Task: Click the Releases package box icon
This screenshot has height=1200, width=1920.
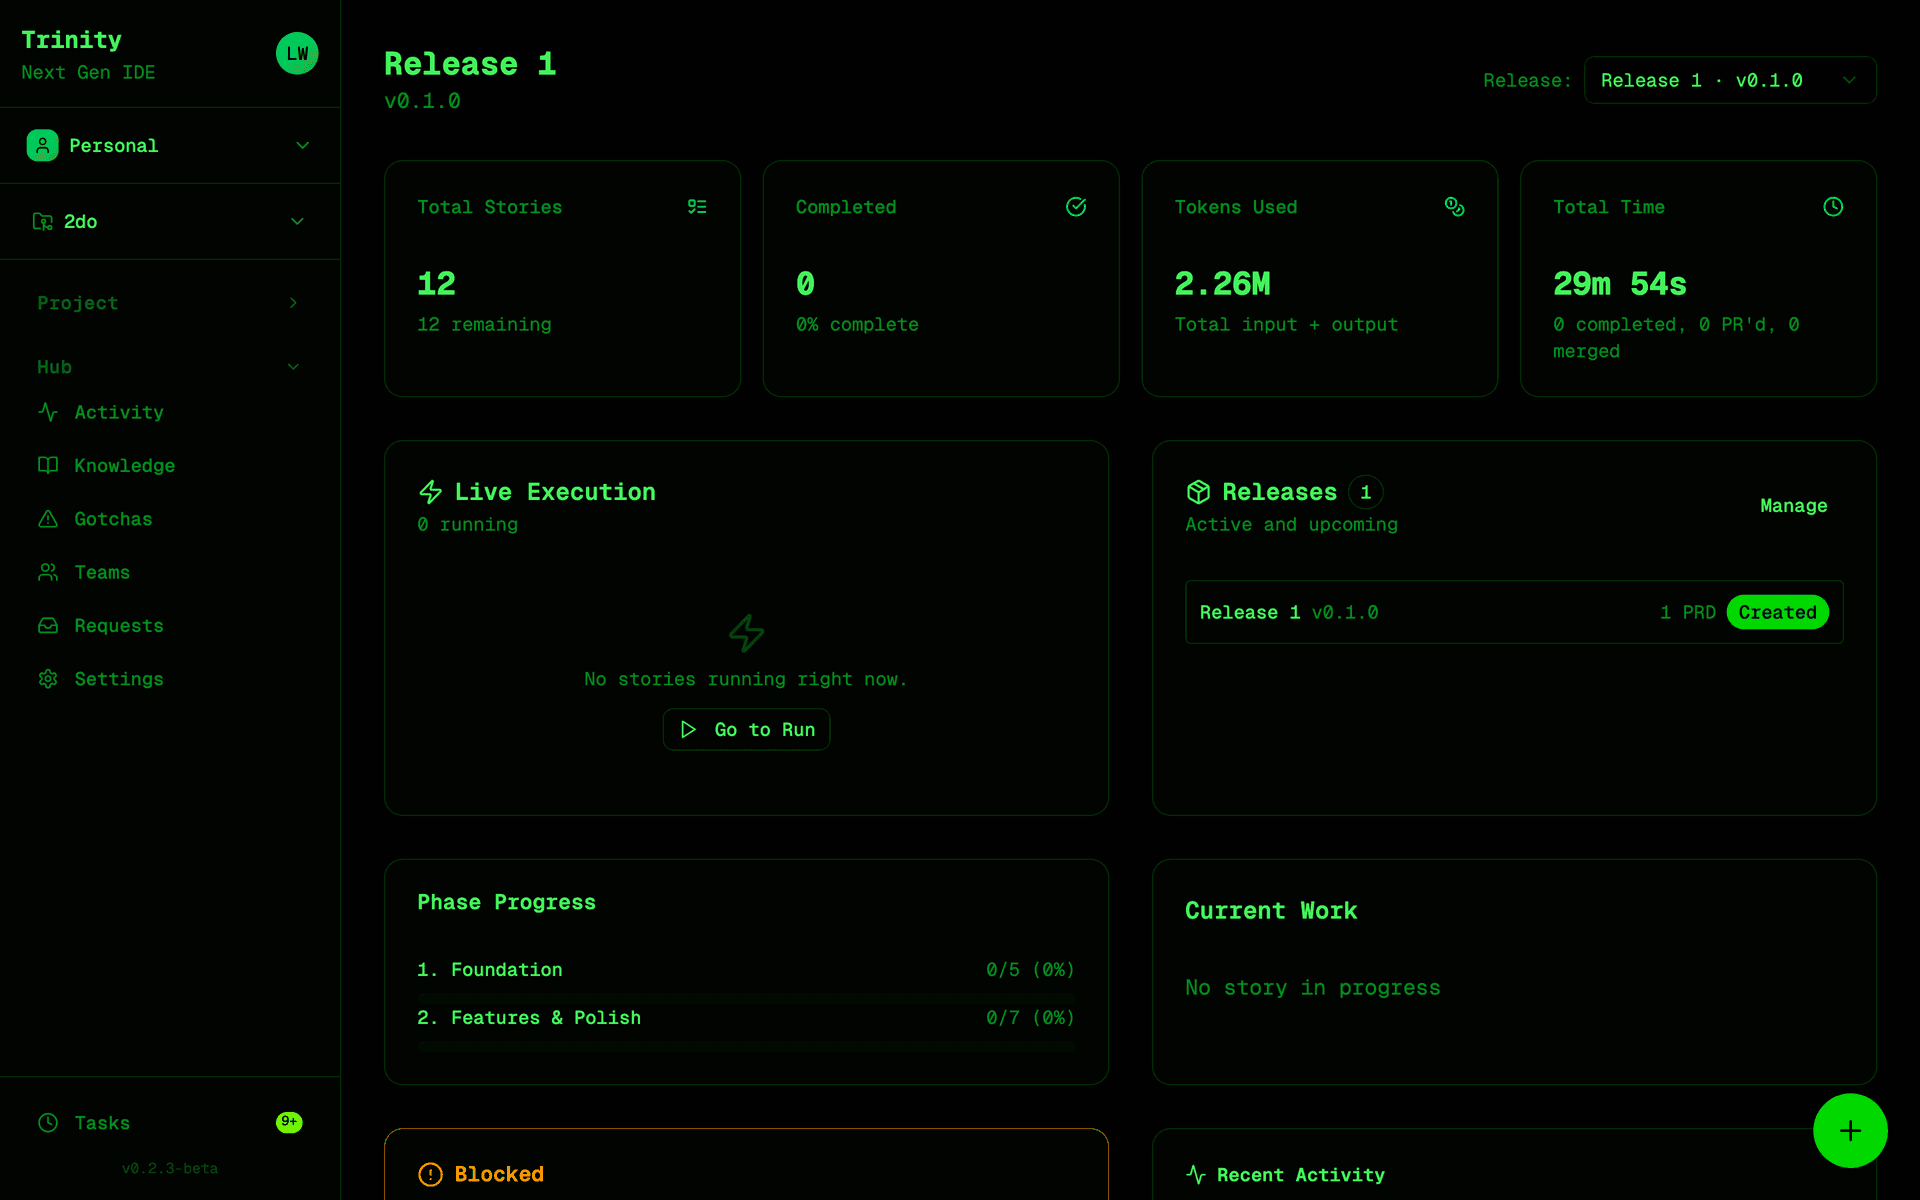Action: (x=1198, y=492)
